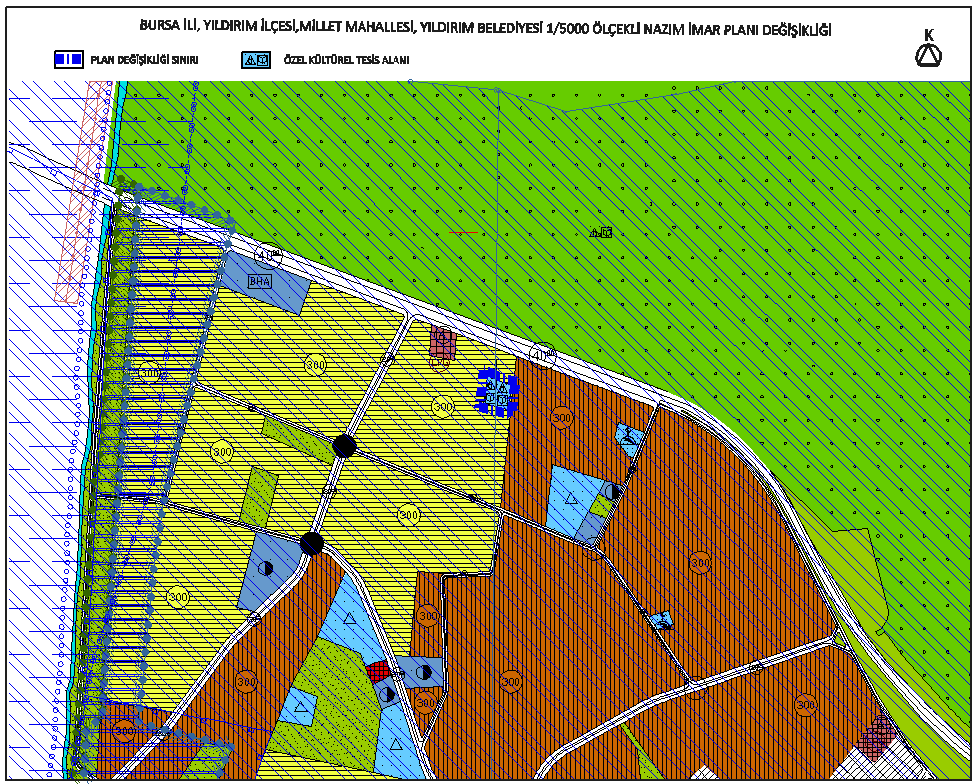Image resolution: width=976 pixels, height=784 pixels.
Task: Click the short red line in the green zone
Action: click(x=463, y=232)
